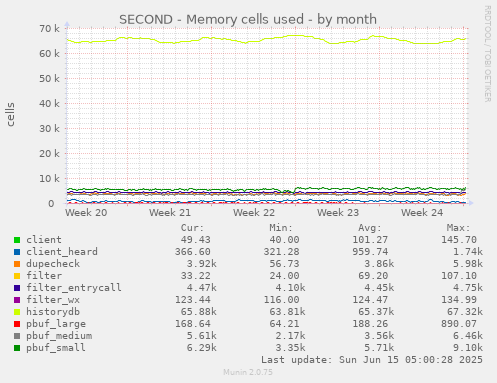Click the filter_entrycall dark blue swatch
The height and width of the screenshot is (383, 497).
tap(17, 288)
